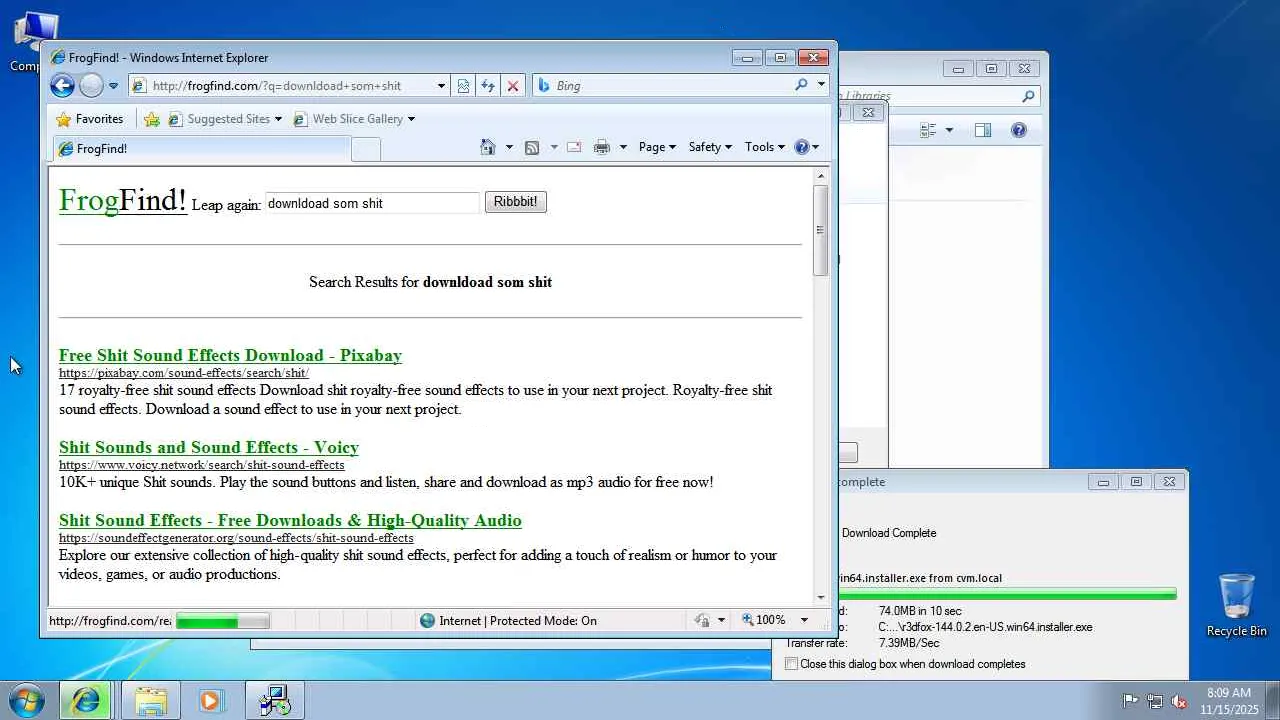Screen dimensions: 1280x720
Task: Click the Explorer help question mark icon
Action: coord(1019,130)
